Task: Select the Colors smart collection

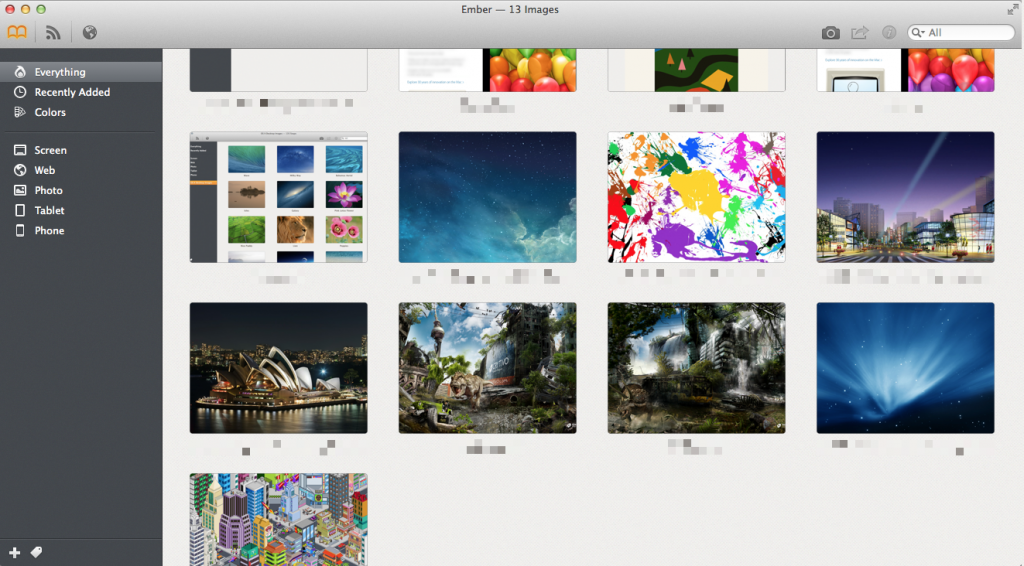Action: click(x=50, y=112)
